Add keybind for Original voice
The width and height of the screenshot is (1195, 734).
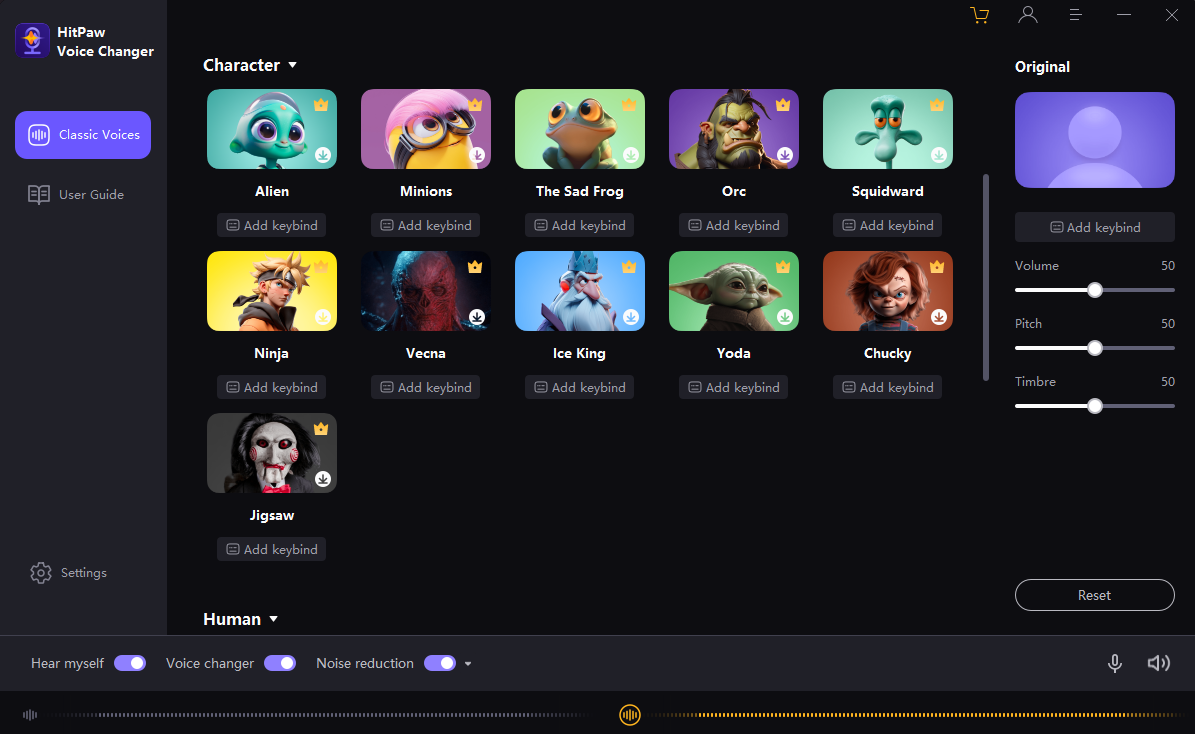click(x=1094, y=227)
